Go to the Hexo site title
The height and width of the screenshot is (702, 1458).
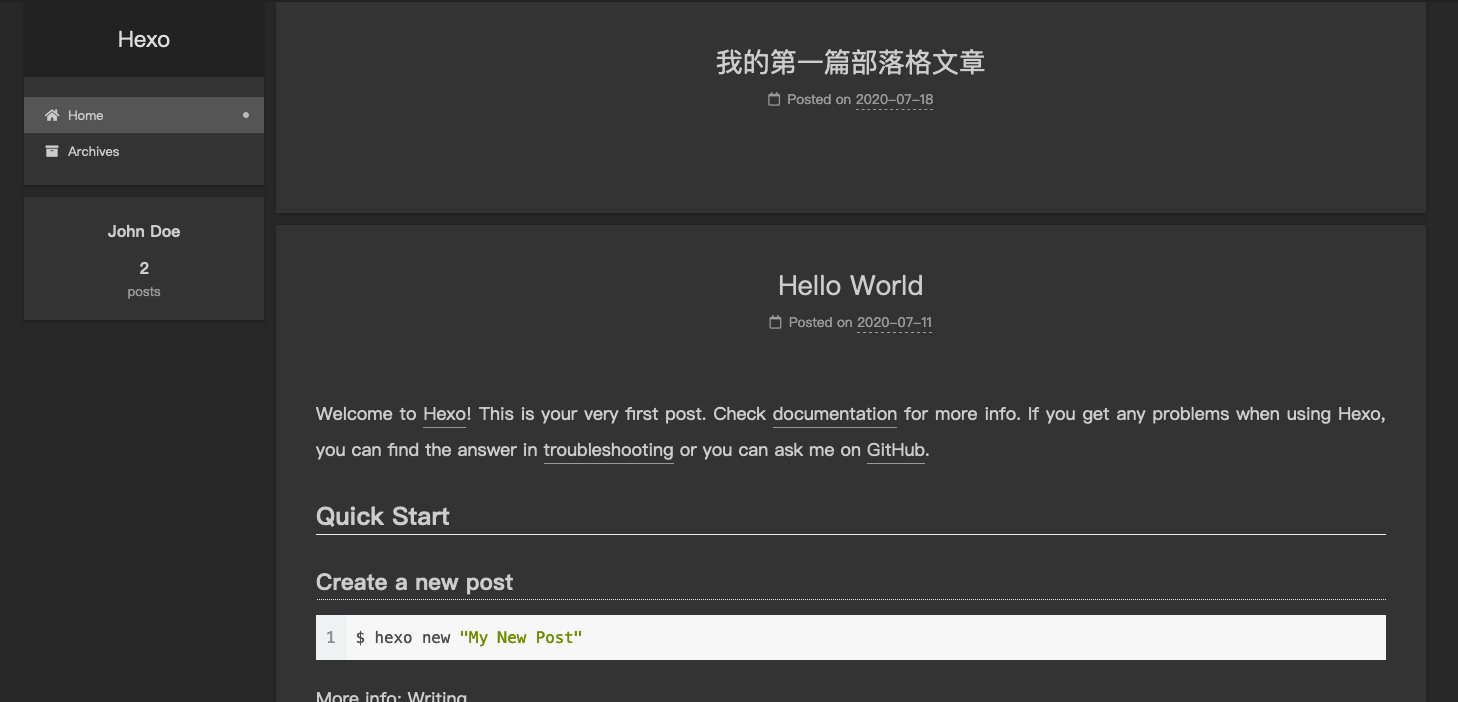click(x=144, y=40)
